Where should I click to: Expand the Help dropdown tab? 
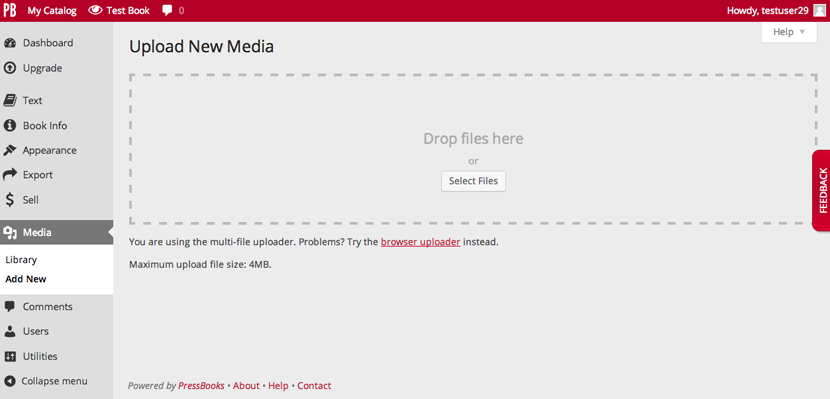click(x=789, y=32)
